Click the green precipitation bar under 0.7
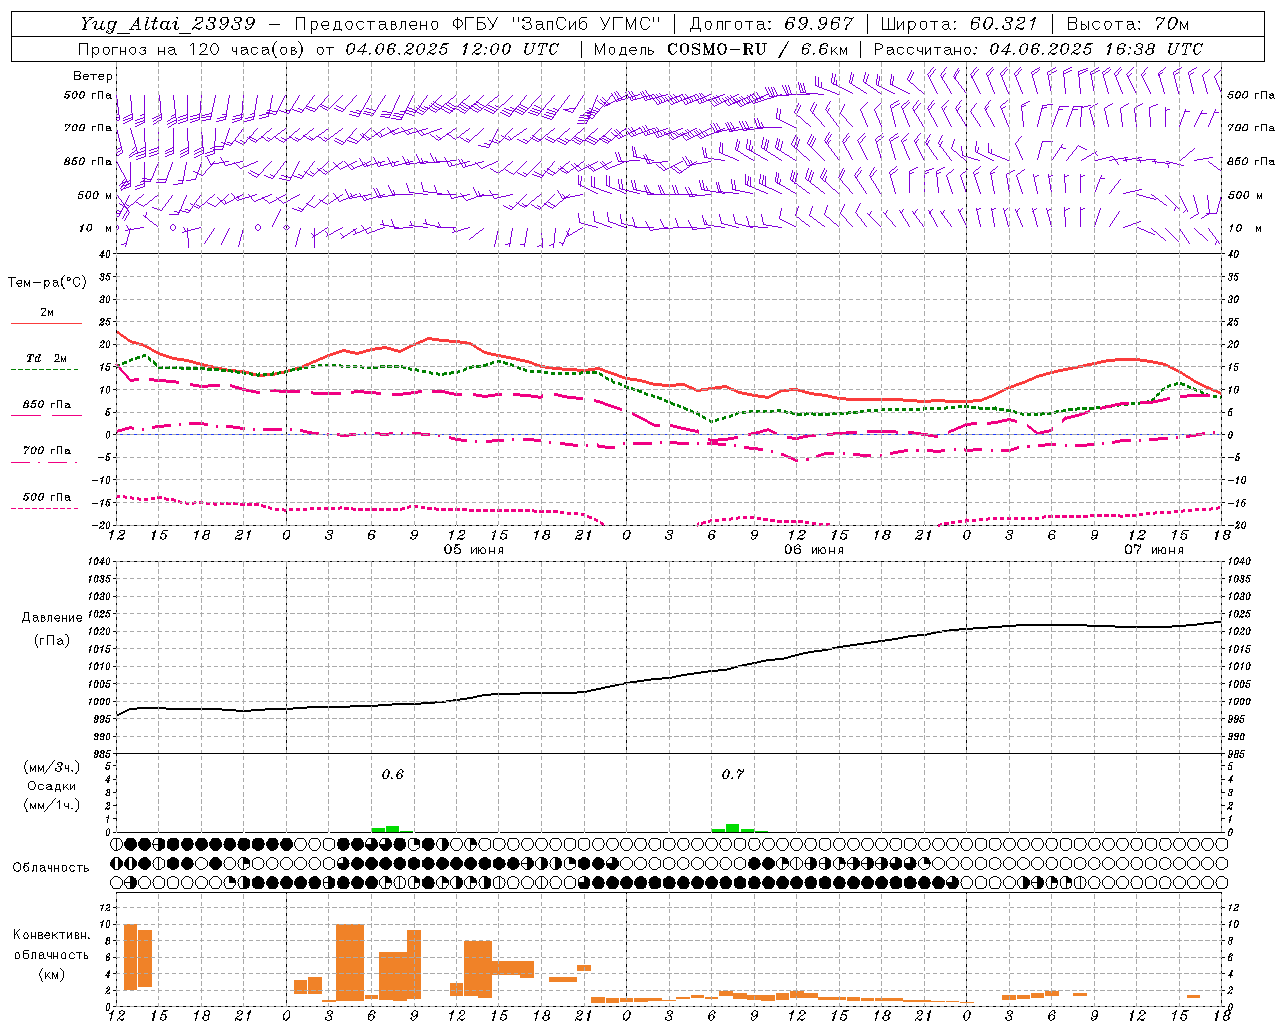The width and height of the screenshot is (1280, 1024). (733, 828)
